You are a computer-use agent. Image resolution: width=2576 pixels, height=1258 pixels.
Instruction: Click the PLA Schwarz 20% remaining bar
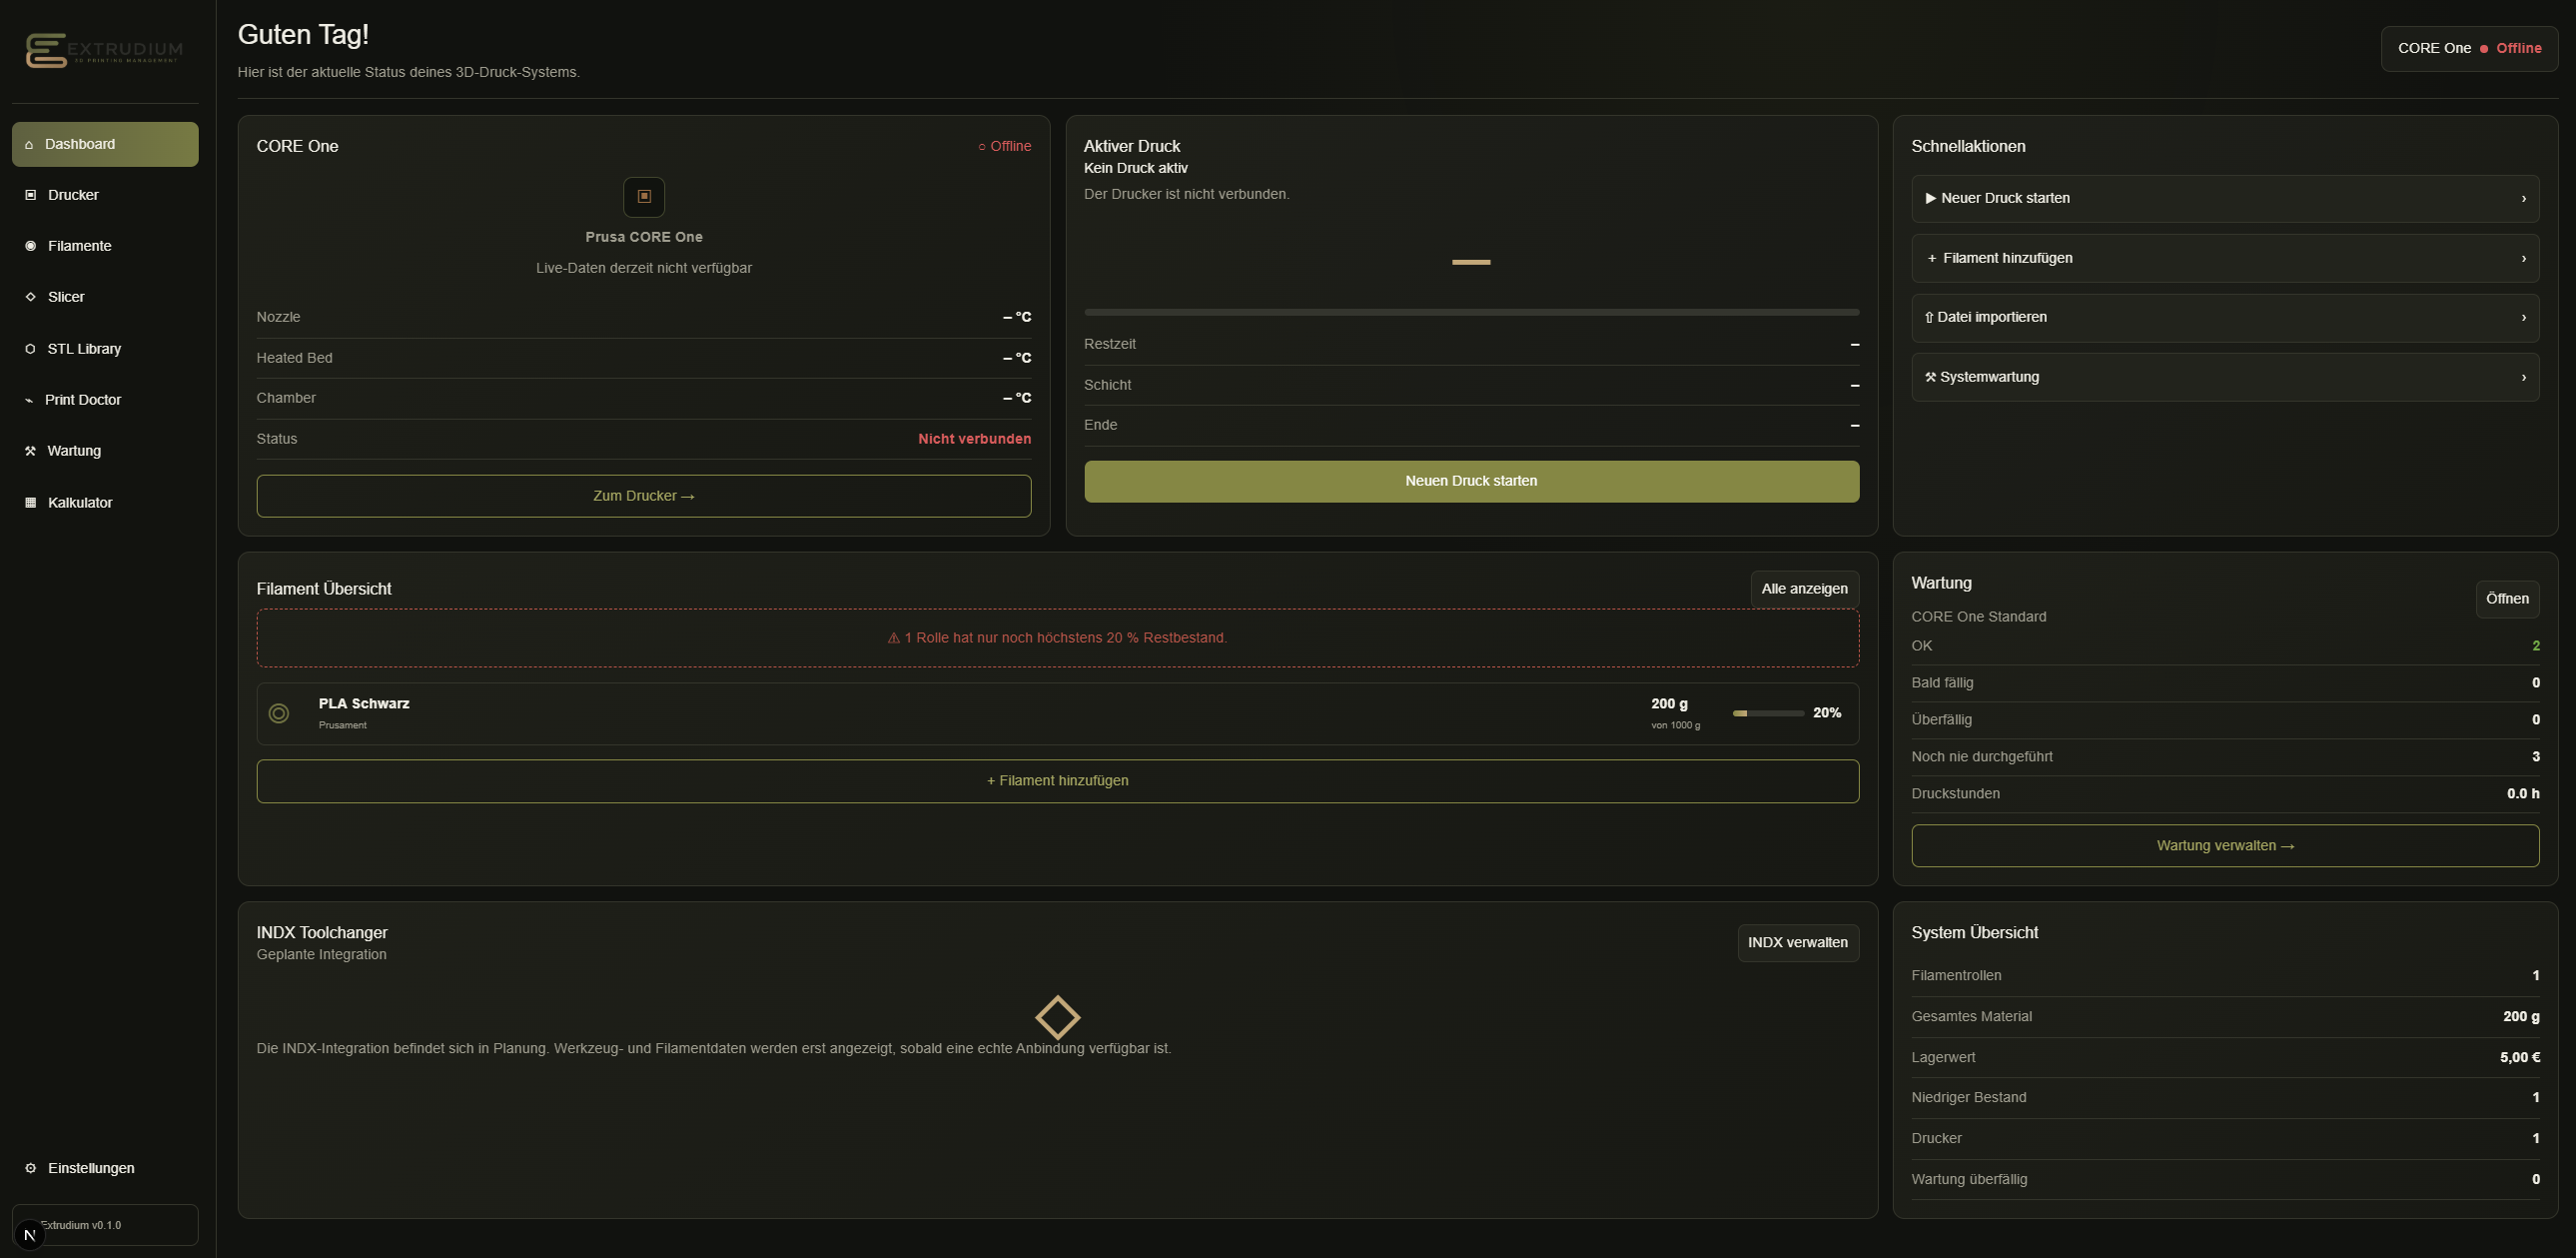[1768, 713]
